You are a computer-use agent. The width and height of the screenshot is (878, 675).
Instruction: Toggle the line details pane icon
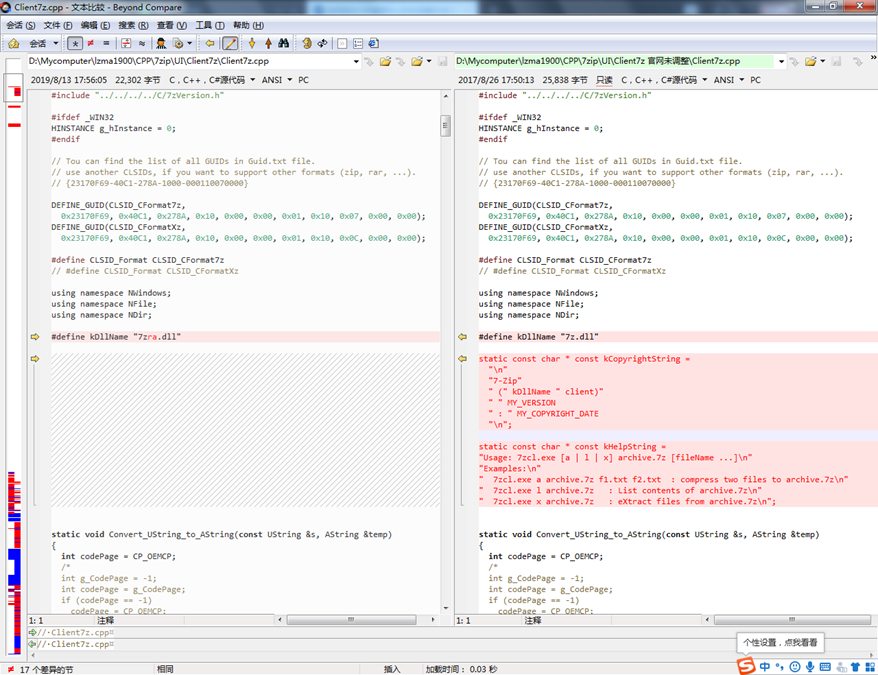[x=358, y=43]
